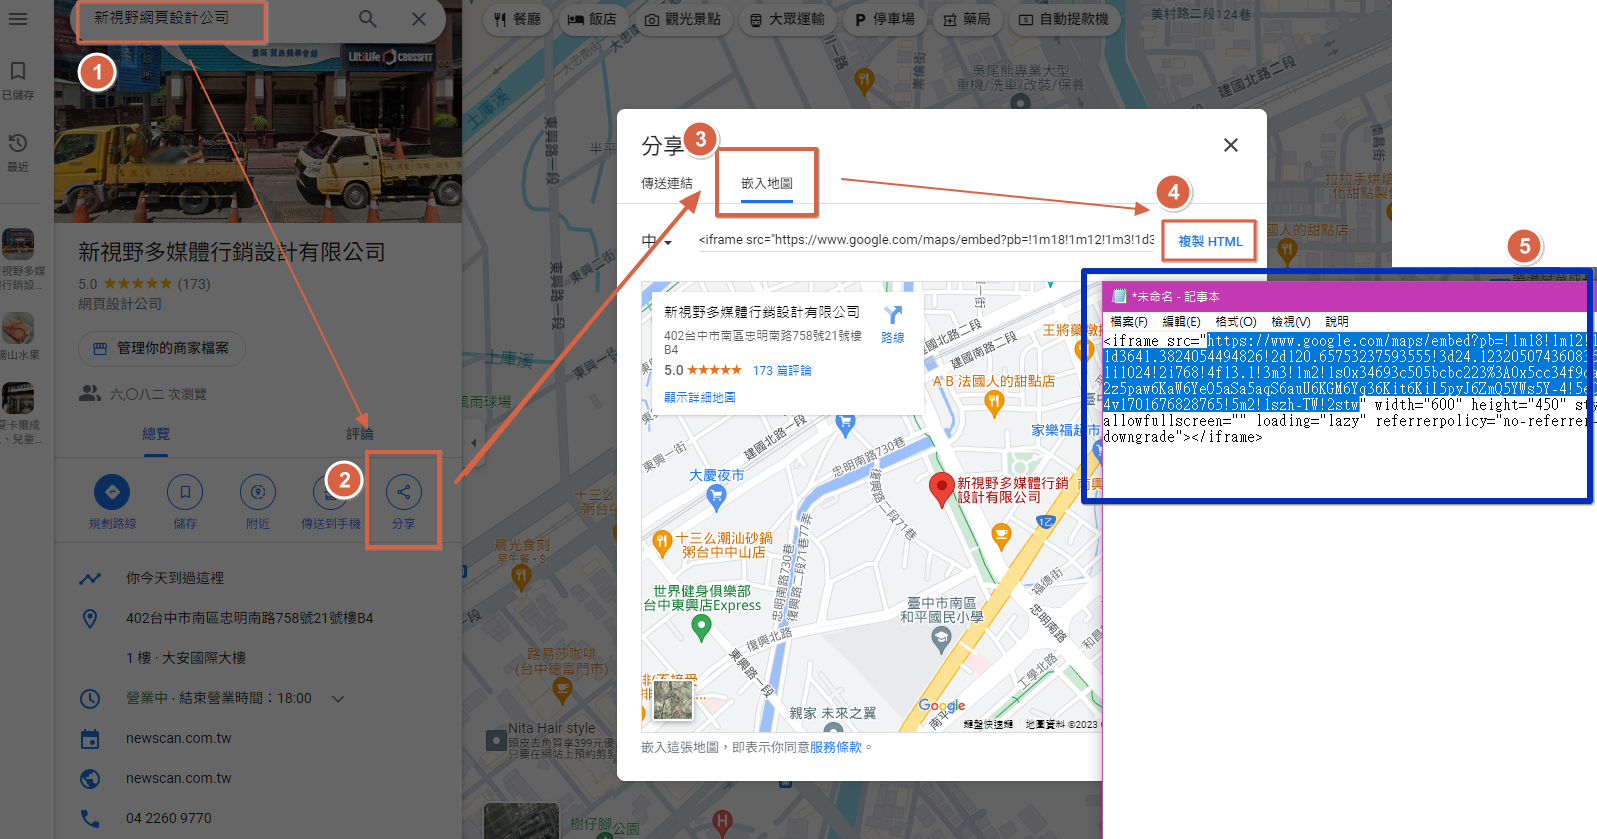Click the 十三么潮汕砂鍋粥 restaurant marker
This screenshot has height=839, width=1597.
pyautogui.click(x=661, y=543)
